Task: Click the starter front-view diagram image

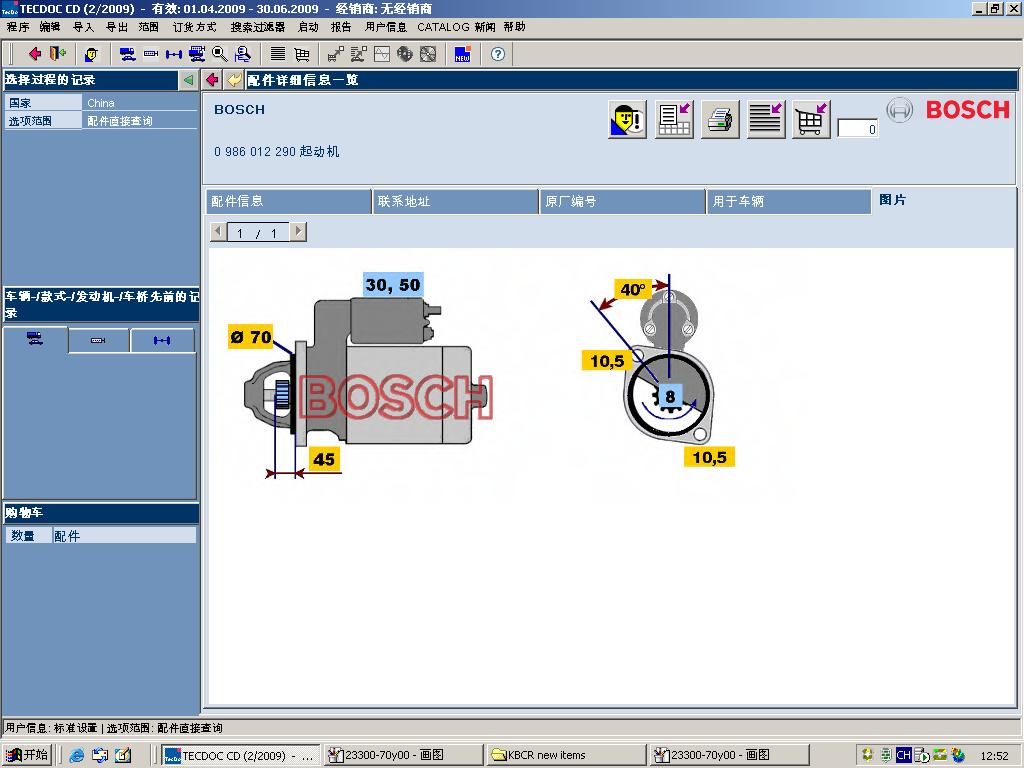Action: click(x=660, y=371)
